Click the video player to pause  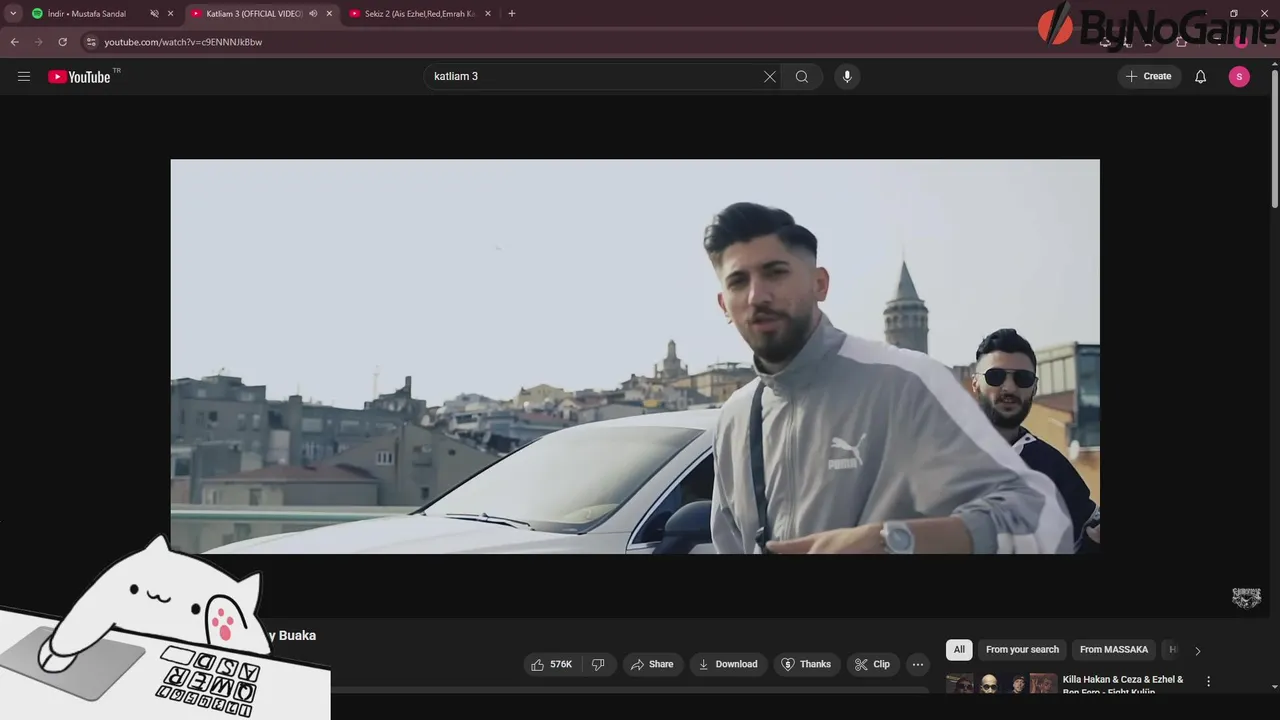pyautogui.click(x=635, y=356)
